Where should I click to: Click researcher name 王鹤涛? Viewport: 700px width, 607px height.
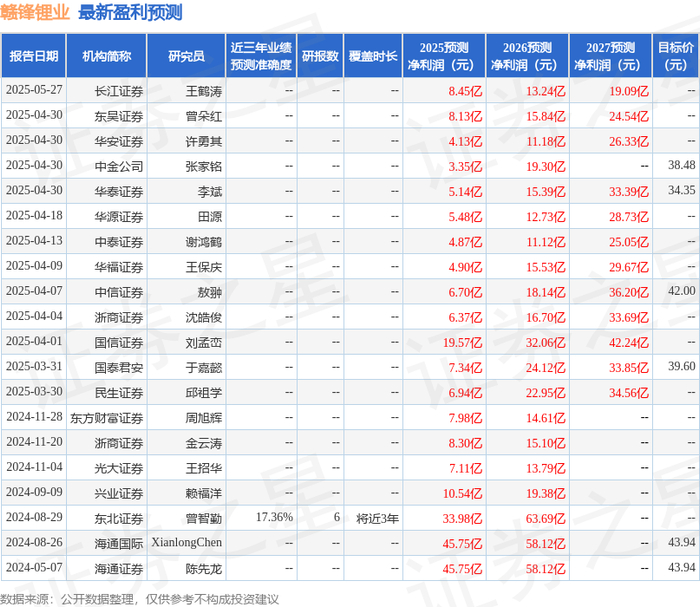(204, 91)
